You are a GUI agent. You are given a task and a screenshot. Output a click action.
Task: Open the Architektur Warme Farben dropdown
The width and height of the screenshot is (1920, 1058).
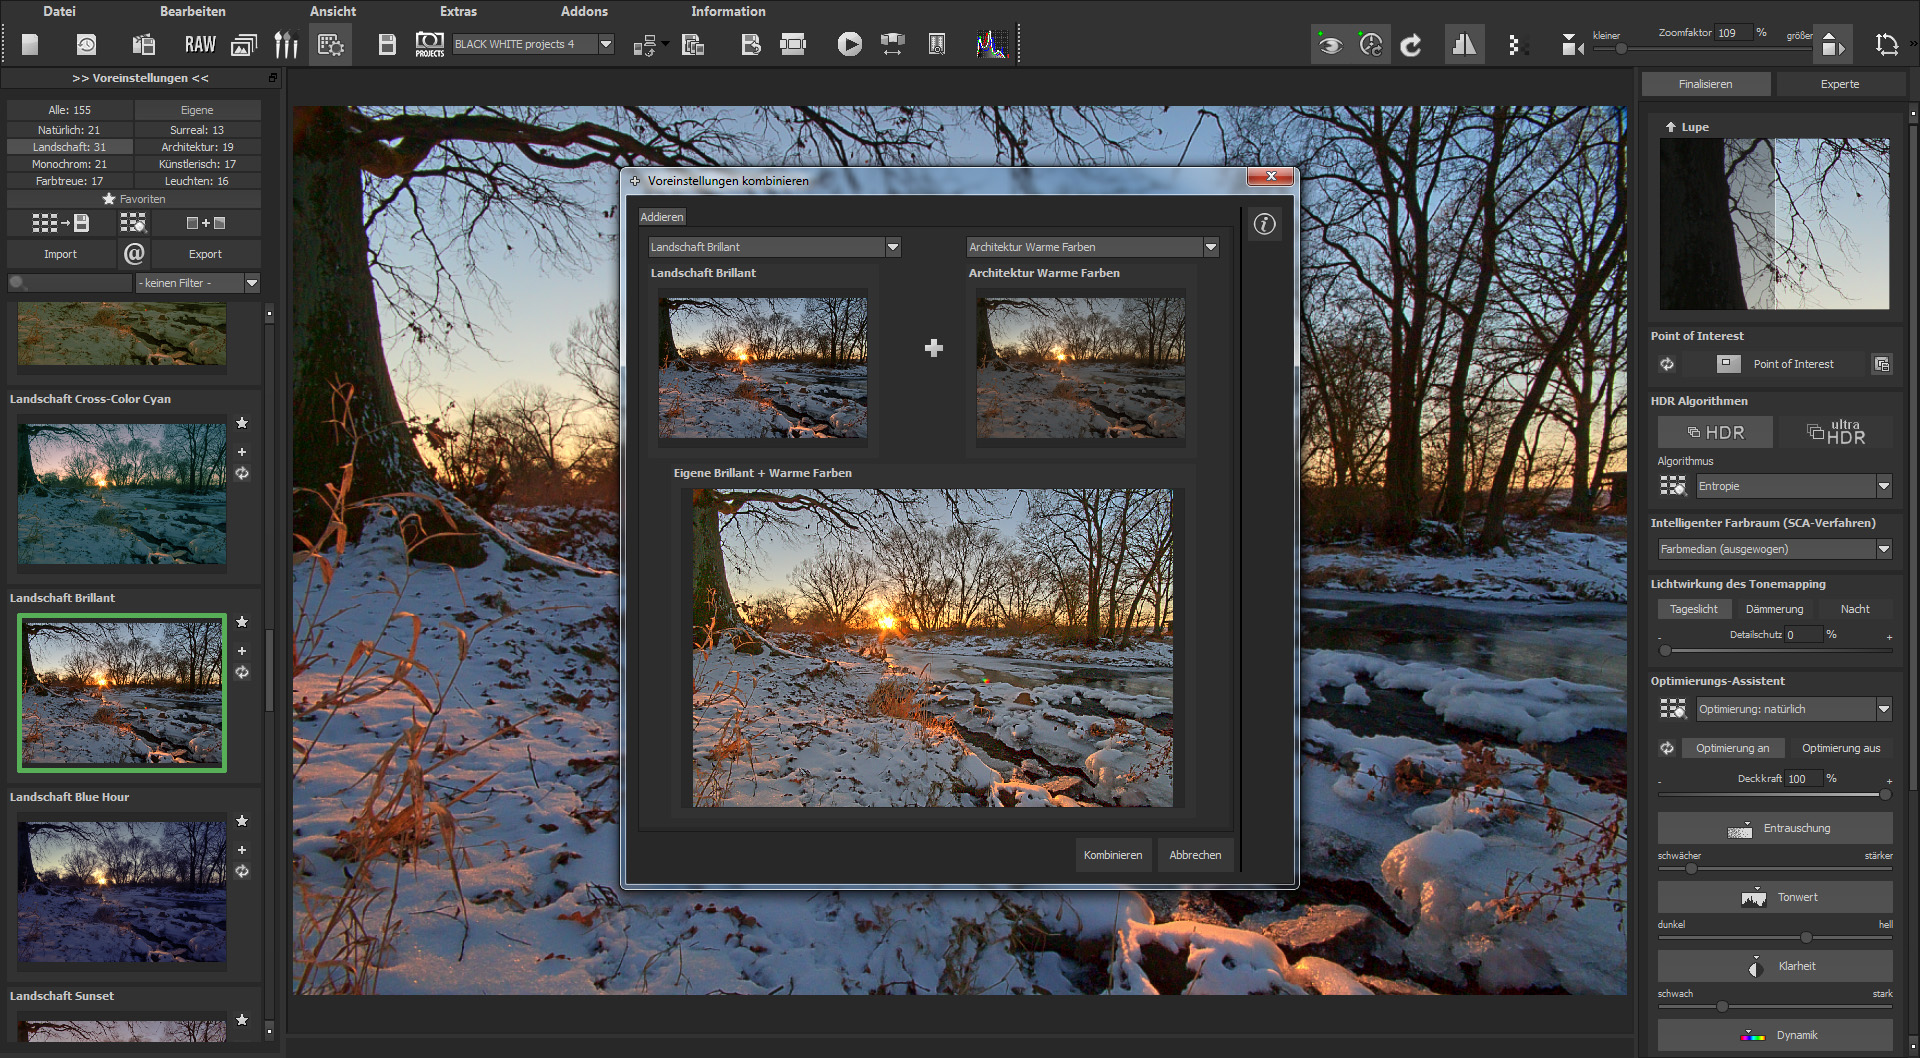(x=1211, y=247)
